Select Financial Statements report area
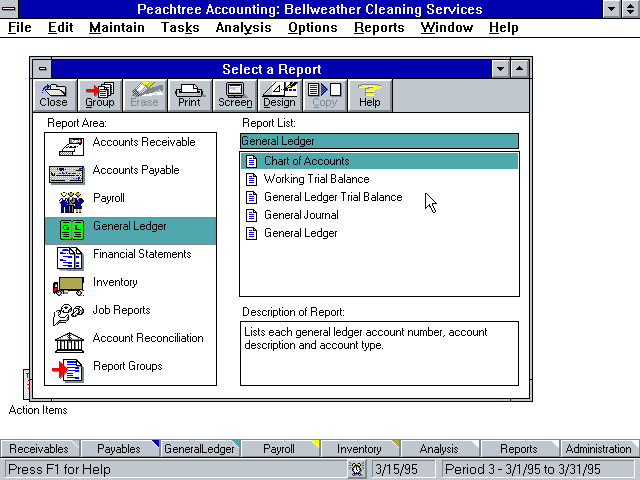Viewport: 640px width, 480px height. pos(130,259)
